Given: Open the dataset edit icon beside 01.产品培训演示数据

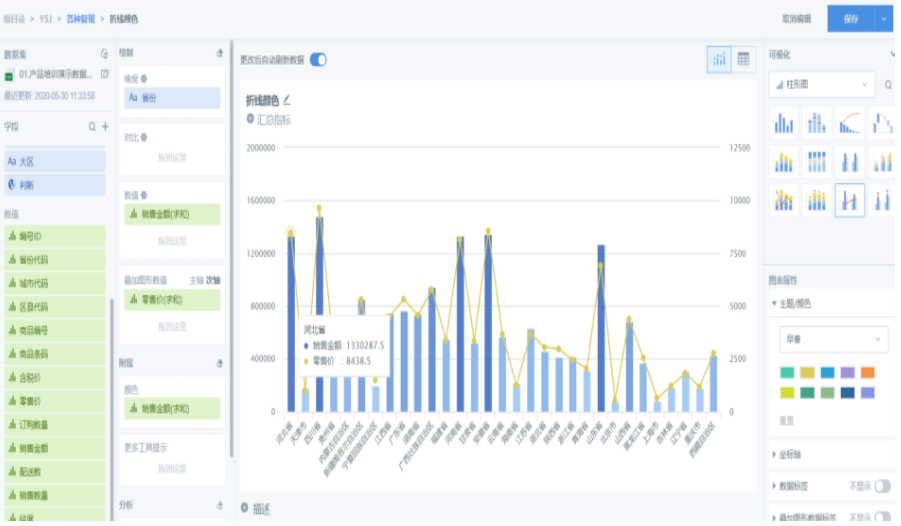Looking at the screenshot, I should point(105,74).
